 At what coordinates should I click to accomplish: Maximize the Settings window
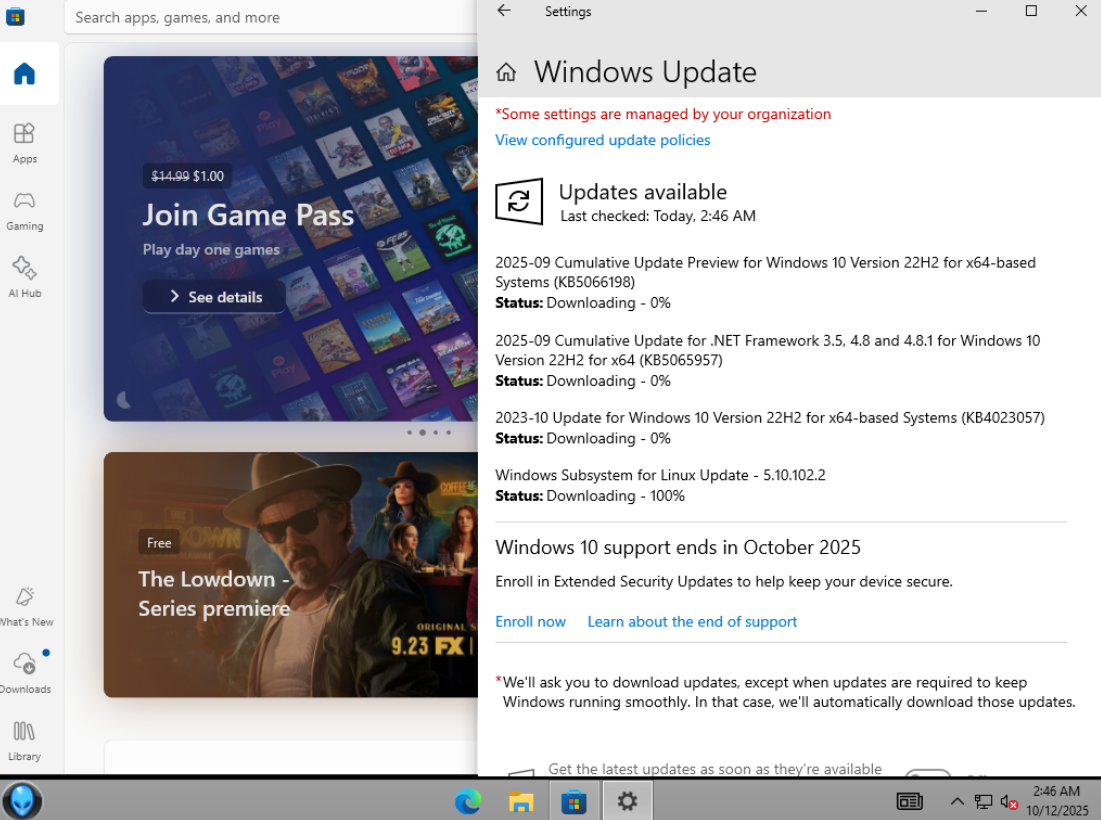[x=1031, y=11]
